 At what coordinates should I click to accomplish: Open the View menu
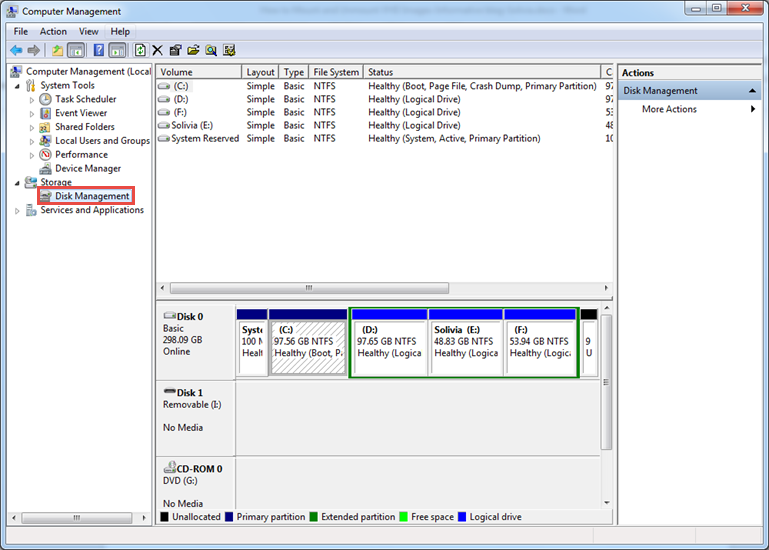89,31
